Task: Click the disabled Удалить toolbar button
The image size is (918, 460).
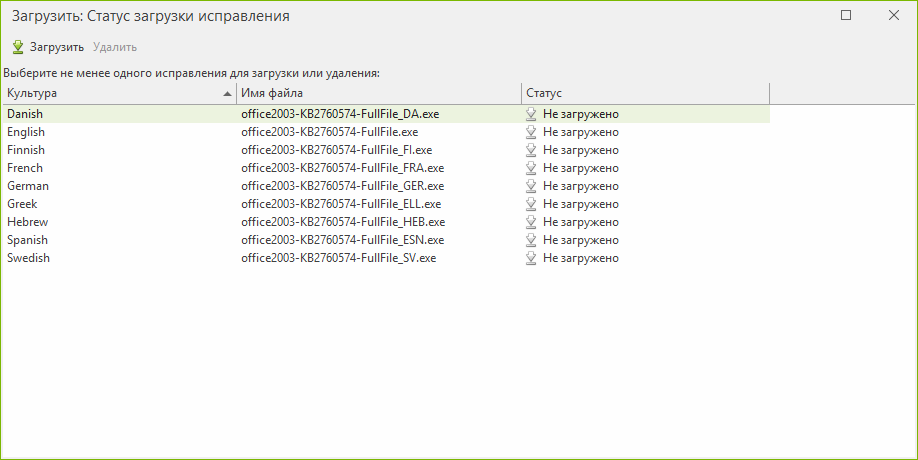Action: pyautogui.click(x=115, y=47)
